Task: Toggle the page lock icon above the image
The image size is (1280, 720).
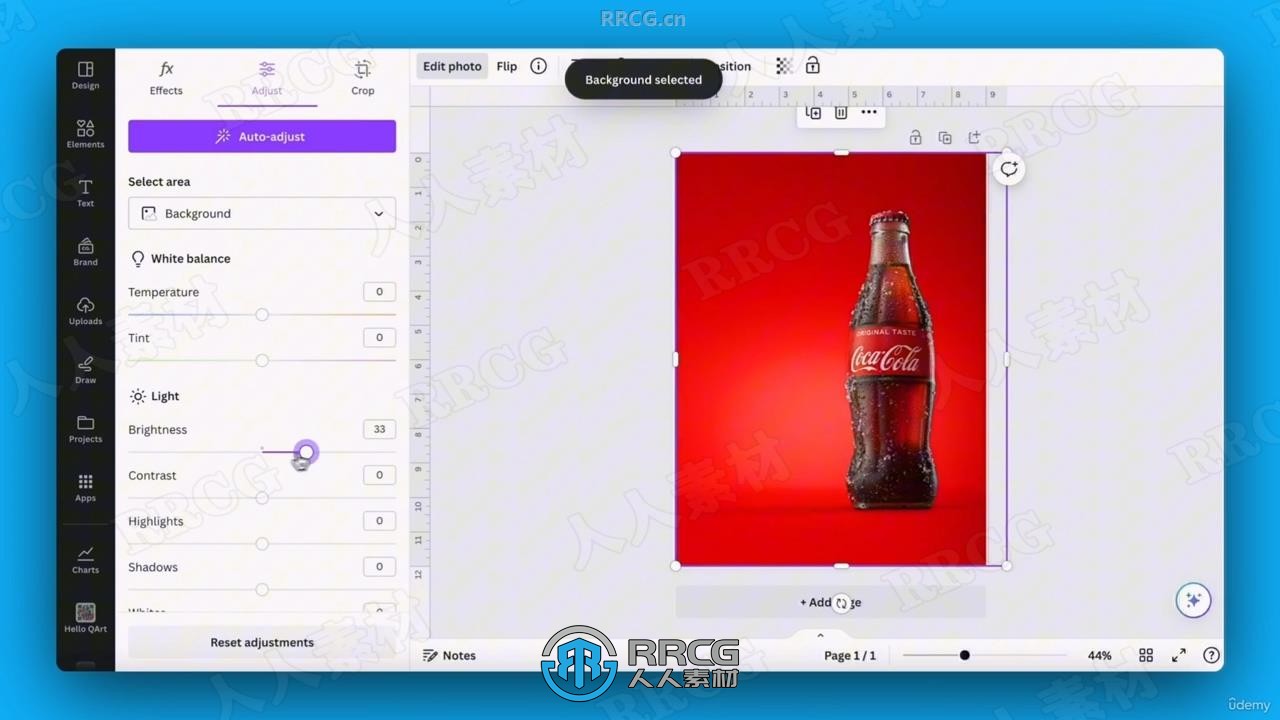Action: click(x=915, y=138)
